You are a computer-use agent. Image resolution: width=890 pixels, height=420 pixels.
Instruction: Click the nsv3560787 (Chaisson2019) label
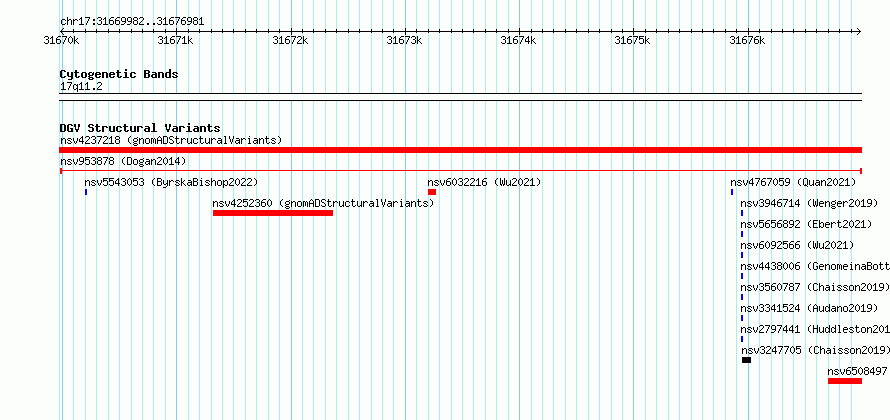pyautogui.click(x=815, y=287)
